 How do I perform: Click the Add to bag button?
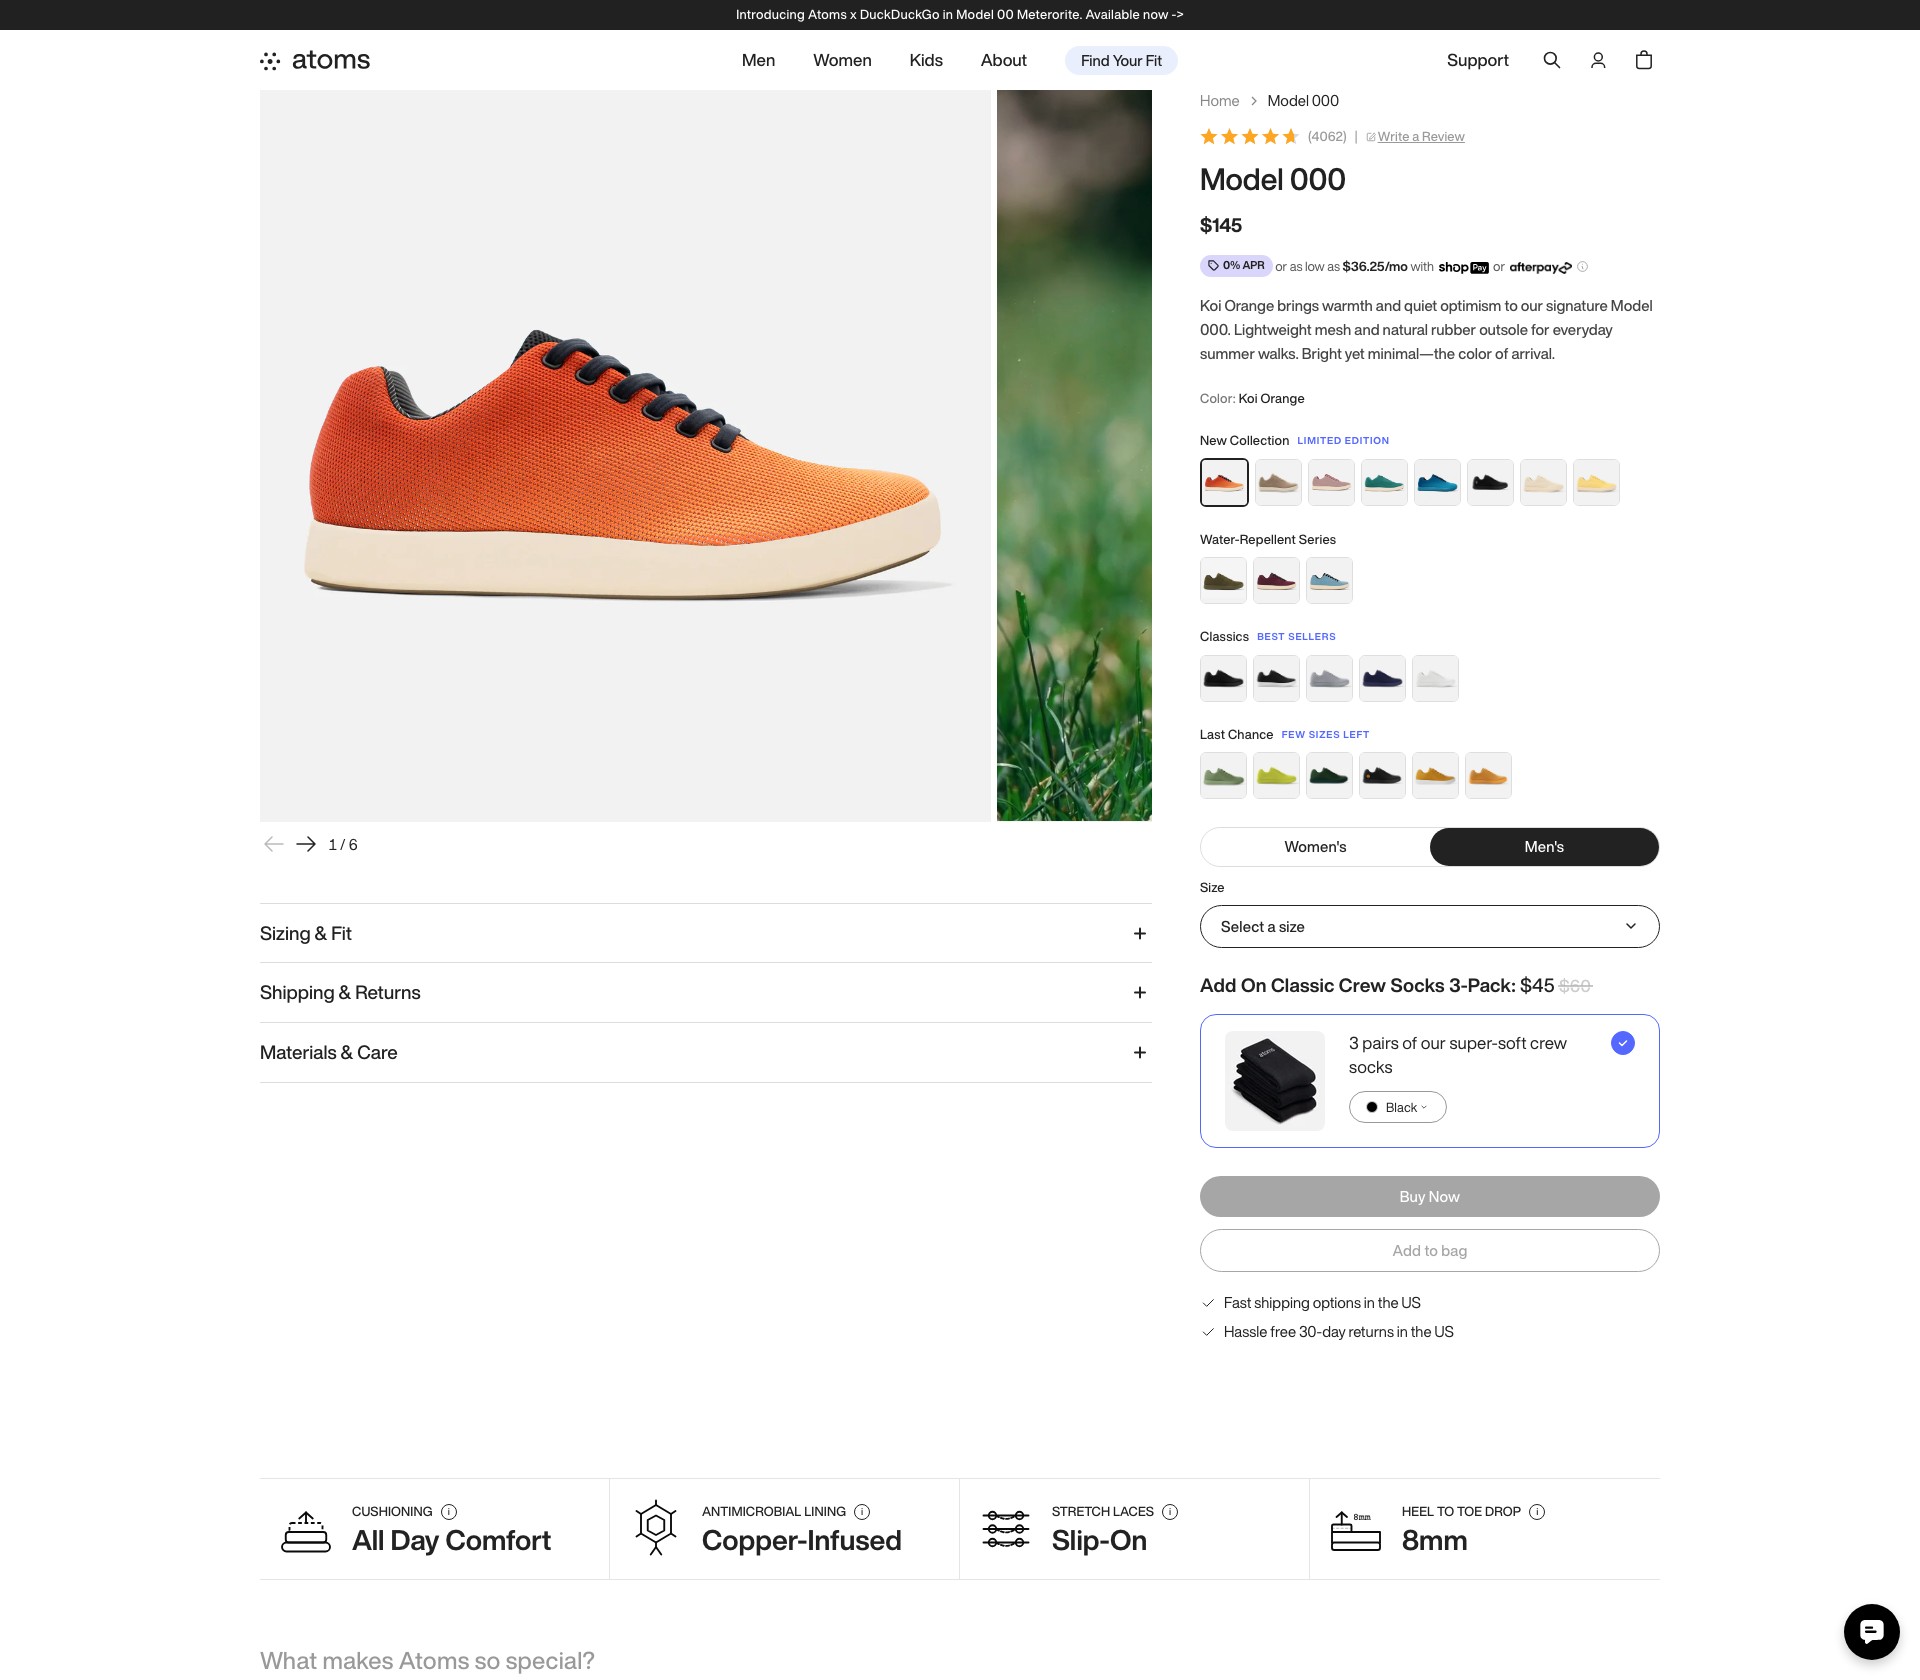click(x=1429, y=1250)
